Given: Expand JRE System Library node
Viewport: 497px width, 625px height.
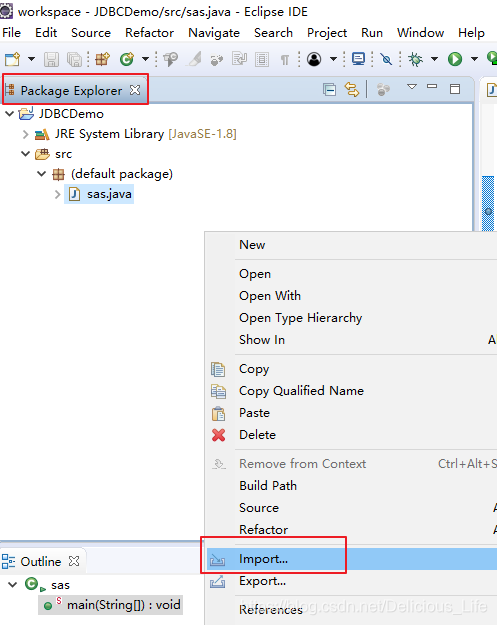Looking at the screenshot, I should point(26,134).
